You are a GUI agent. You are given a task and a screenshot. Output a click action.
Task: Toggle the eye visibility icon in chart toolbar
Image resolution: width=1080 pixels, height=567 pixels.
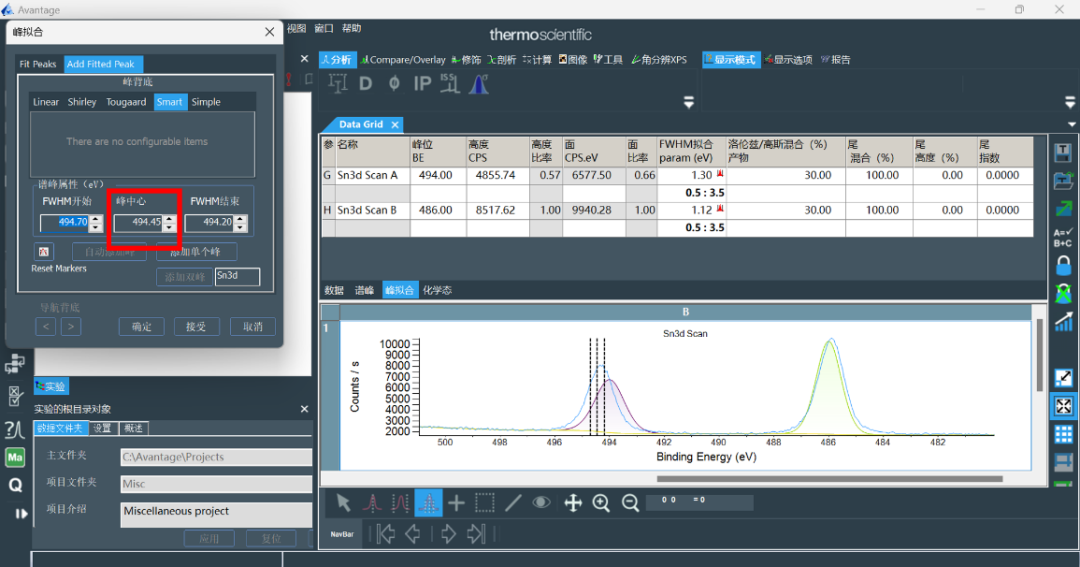[x=542, y=503]
